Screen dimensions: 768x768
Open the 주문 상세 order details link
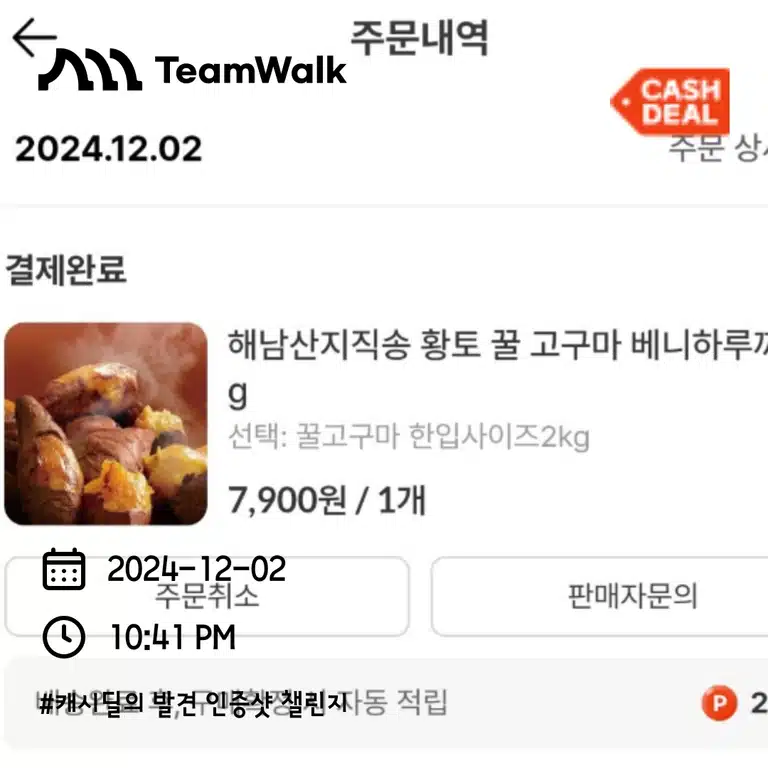pyautogui.click(x=718, y=148)
